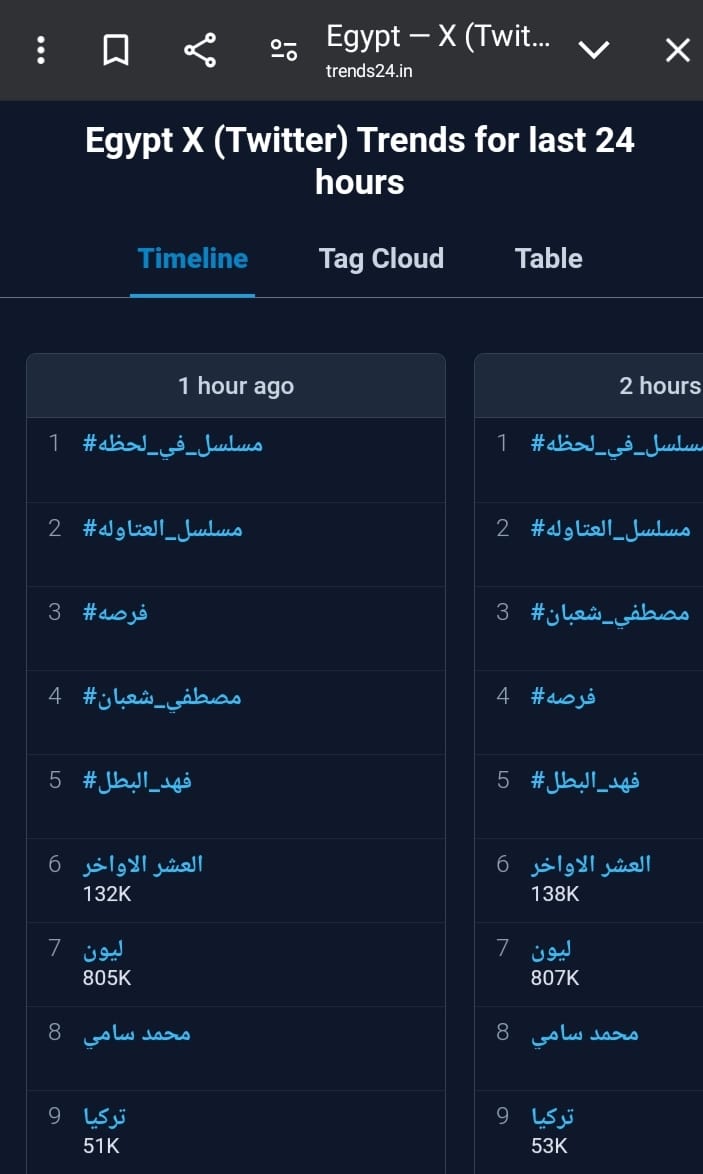Open محمد سامي trend in first column
This screenshot has height=1174, width=703.
pyautogui.click(x=137, y=1033)
